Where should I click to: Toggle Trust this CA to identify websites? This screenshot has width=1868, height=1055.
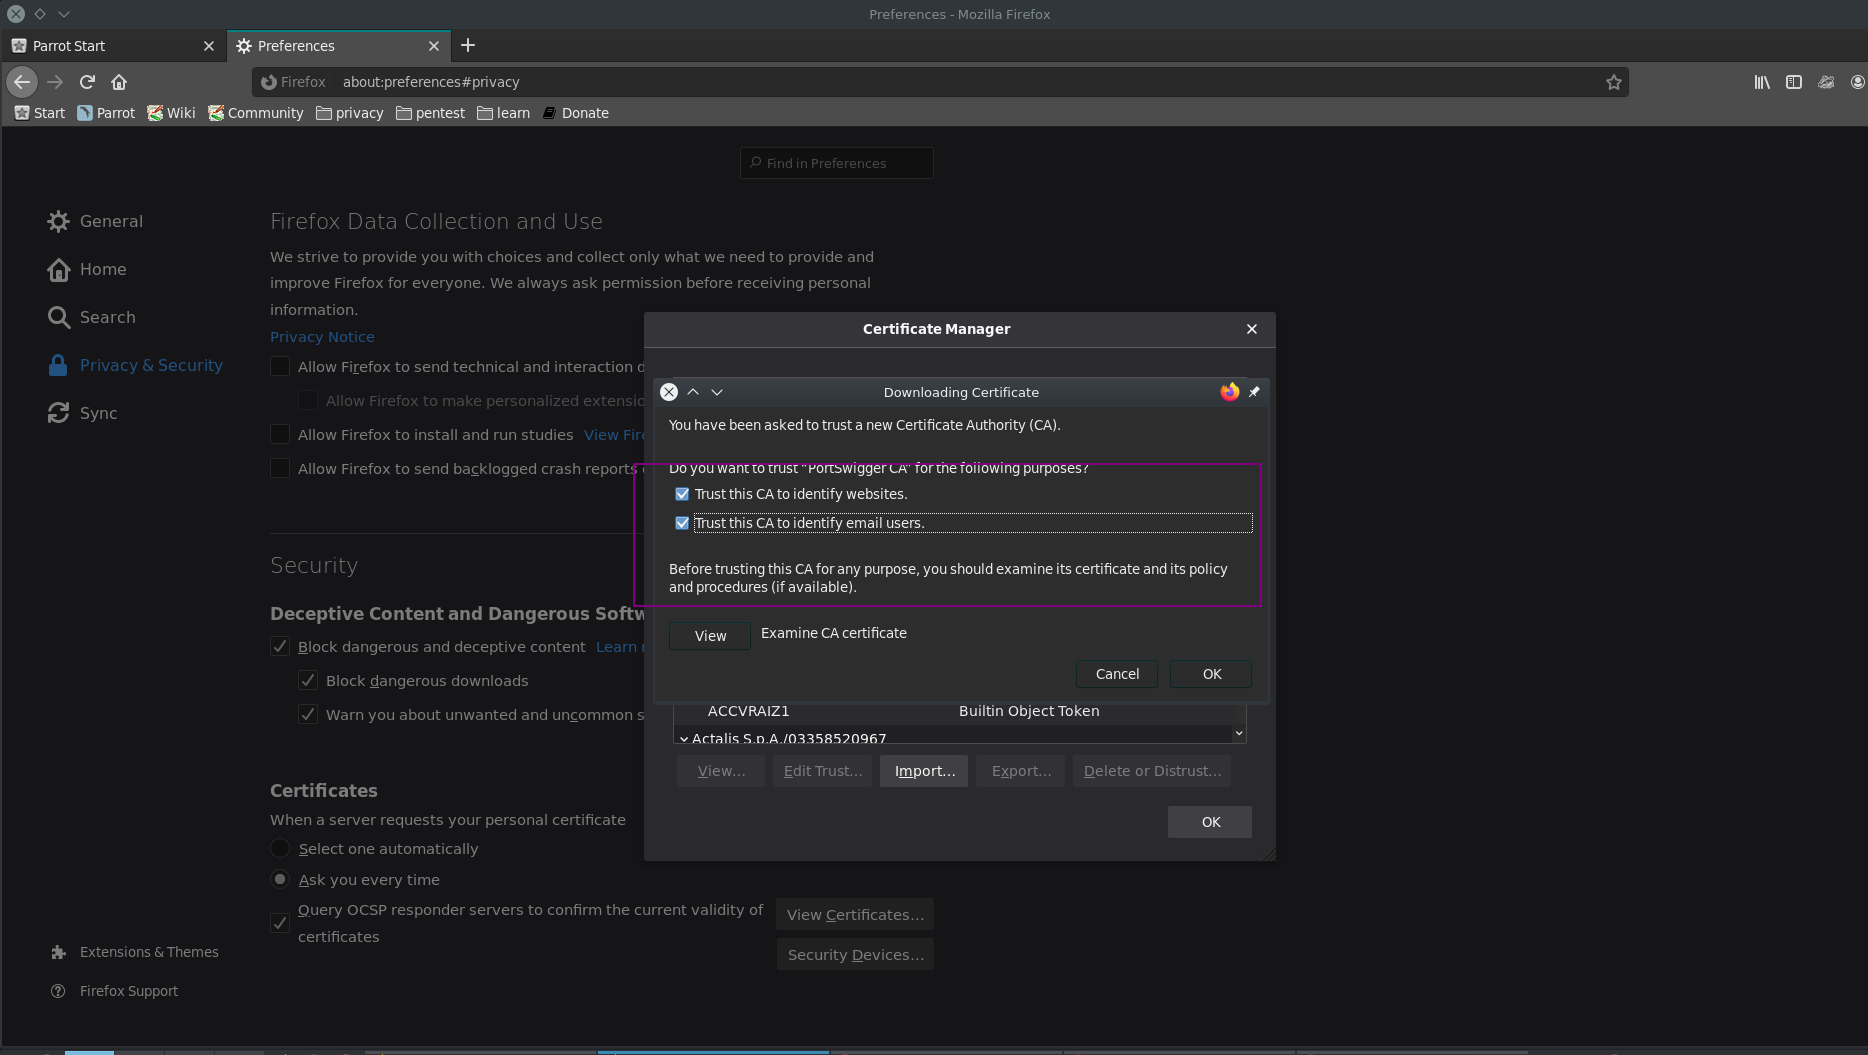(x=682, y=494)
